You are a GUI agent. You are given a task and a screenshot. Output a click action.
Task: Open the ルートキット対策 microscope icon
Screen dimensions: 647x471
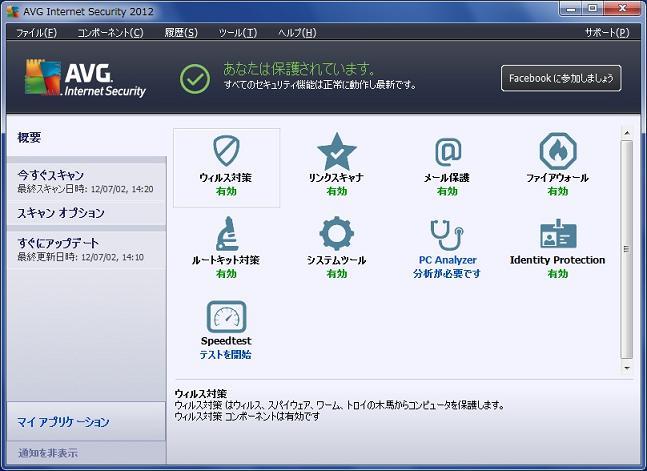click(x=227, y=234)
